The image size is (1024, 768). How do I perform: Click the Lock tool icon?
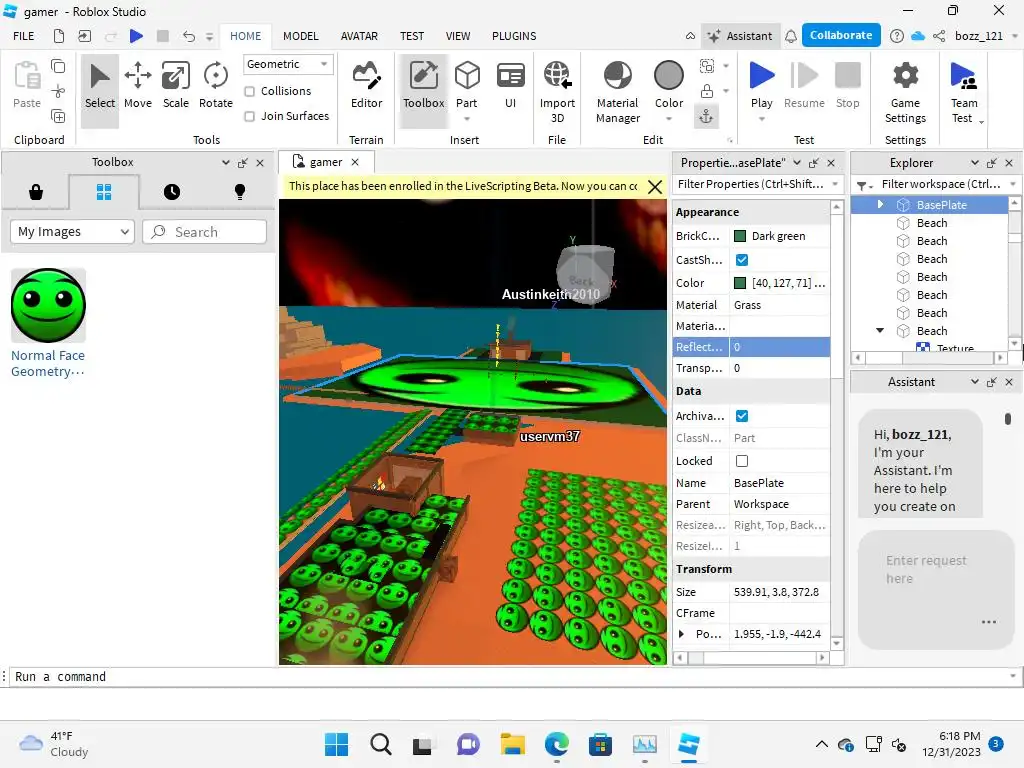click(707, 91)
